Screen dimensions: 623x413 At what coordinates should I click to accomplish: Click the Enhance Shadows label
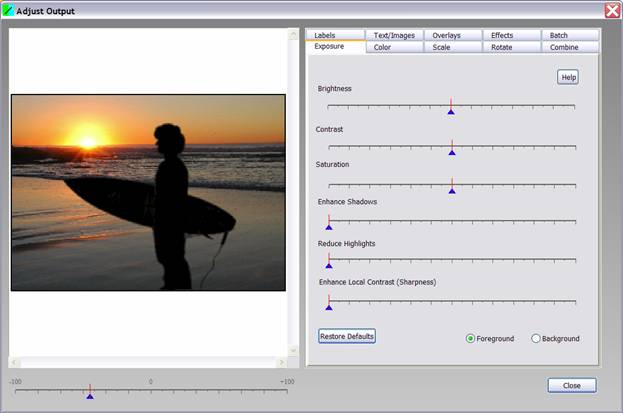[x=347, y=202]
